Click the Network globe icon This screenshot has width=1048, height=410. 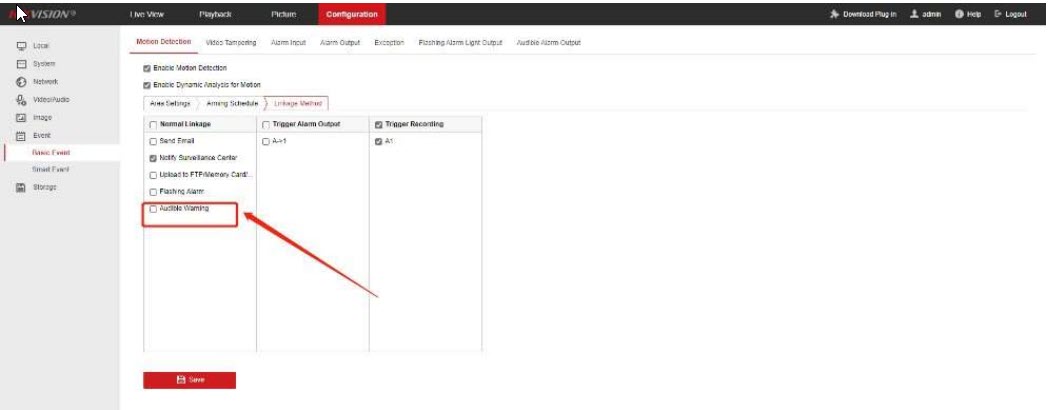click(x=20, y=81)
